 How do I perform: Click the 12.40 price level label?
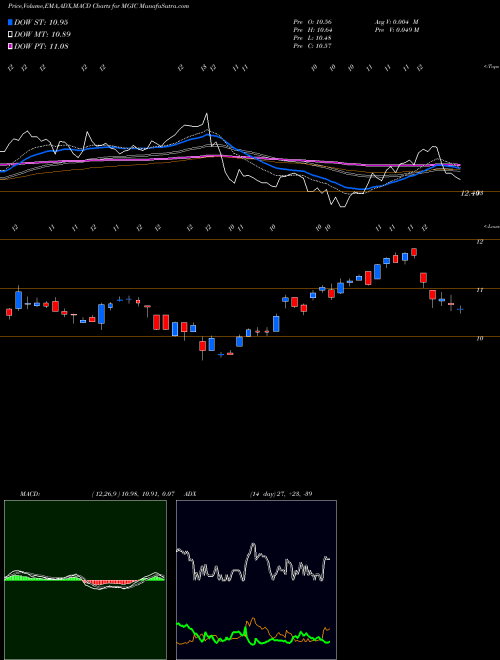471,193
